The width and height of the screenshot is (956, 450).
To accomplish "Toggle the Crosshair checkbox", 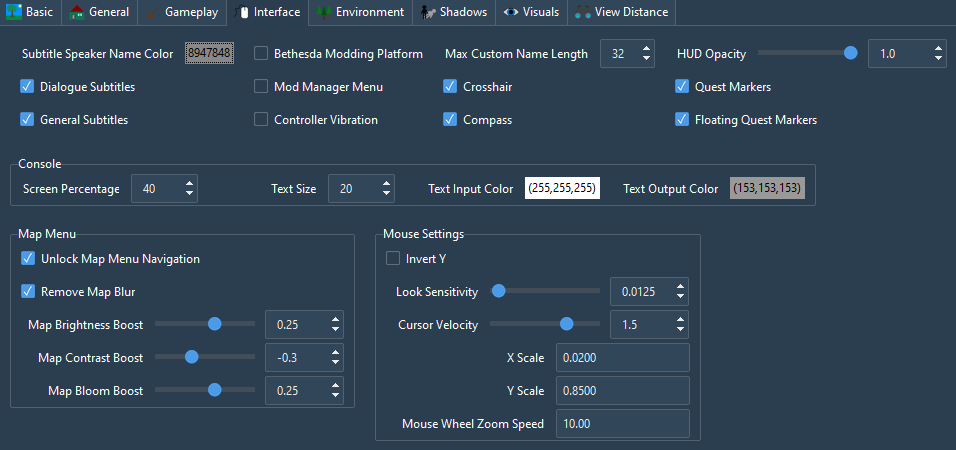I will (450, 87).
